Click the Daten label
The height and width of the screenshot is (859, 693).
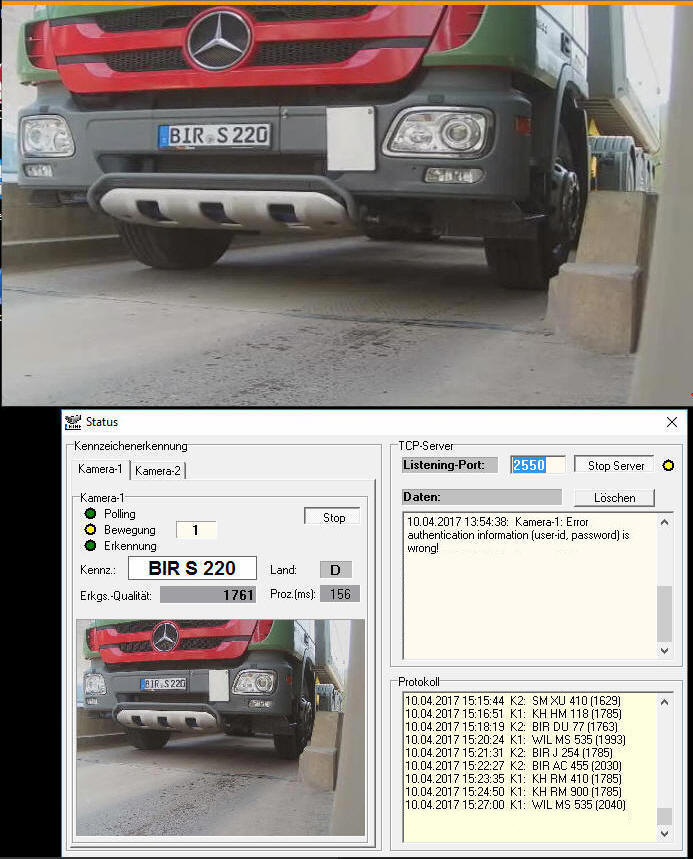pyautogui.click(x=482, y=497)
